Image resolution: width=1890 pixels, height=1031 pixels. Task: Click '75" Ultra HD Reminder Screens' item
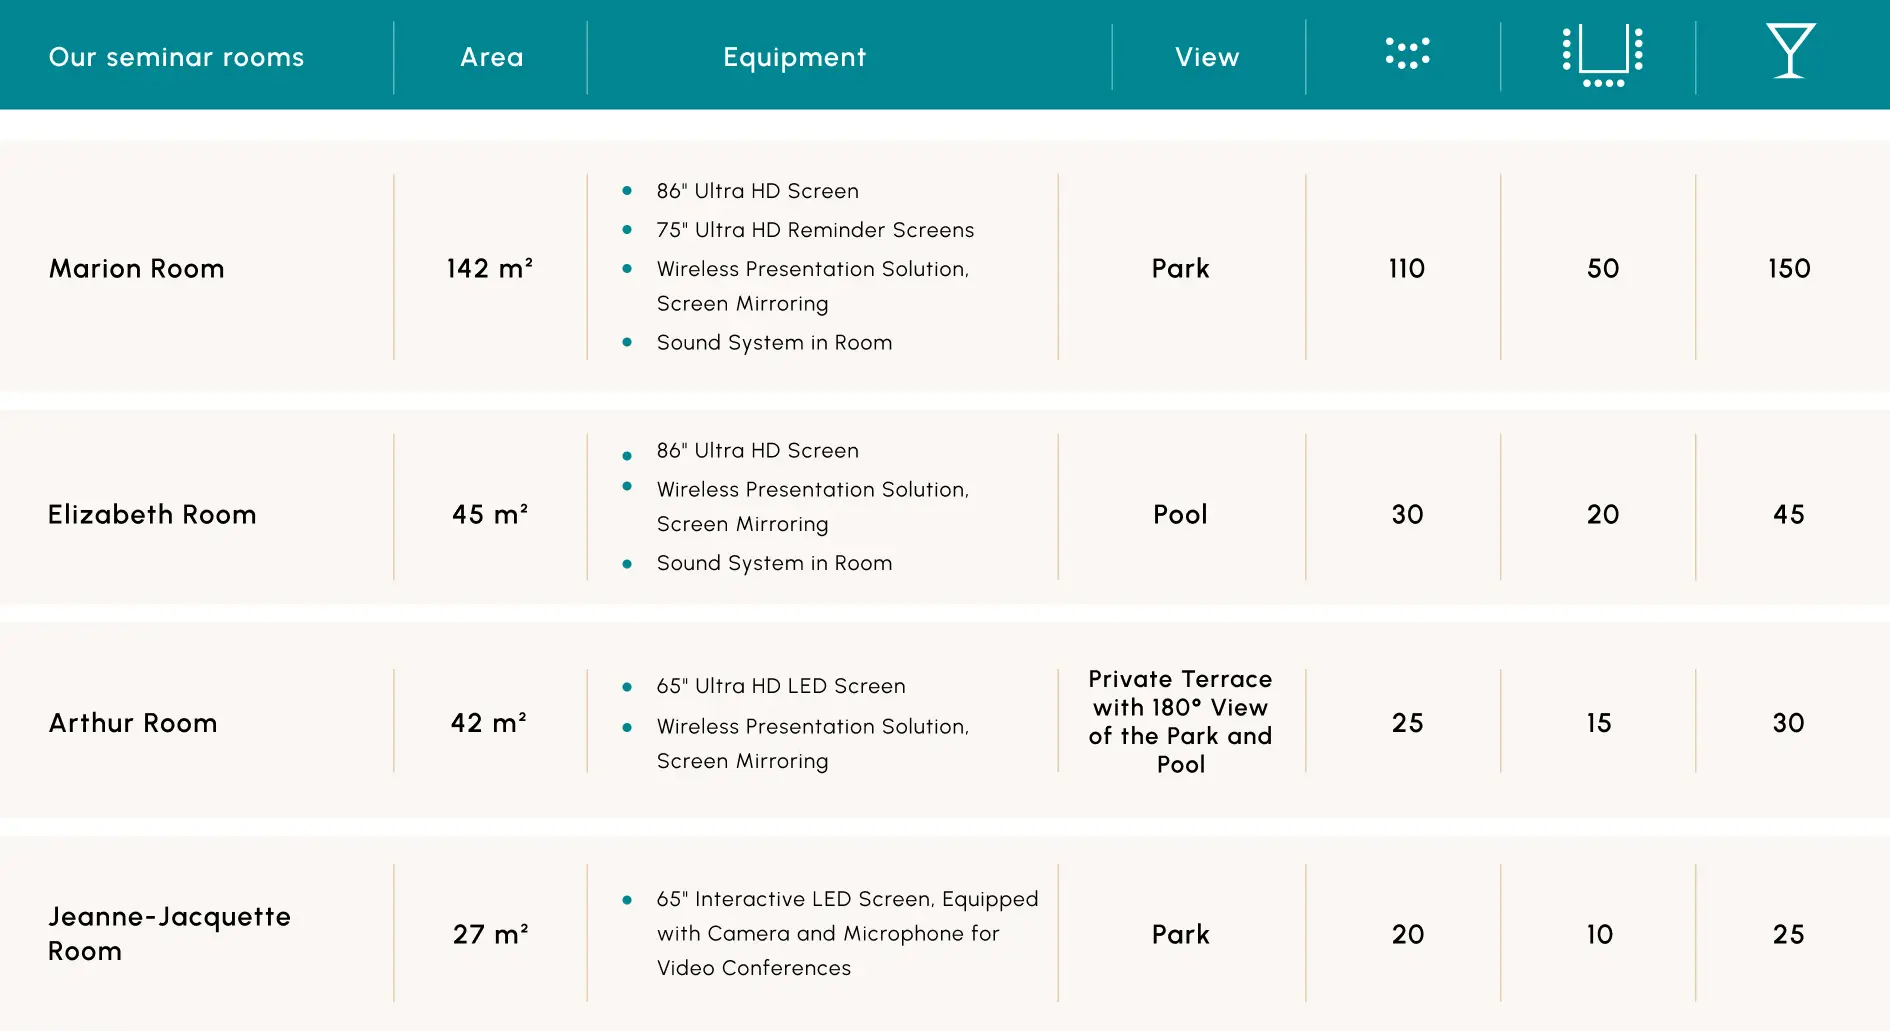pyautogui.click(x=815, y=230)
